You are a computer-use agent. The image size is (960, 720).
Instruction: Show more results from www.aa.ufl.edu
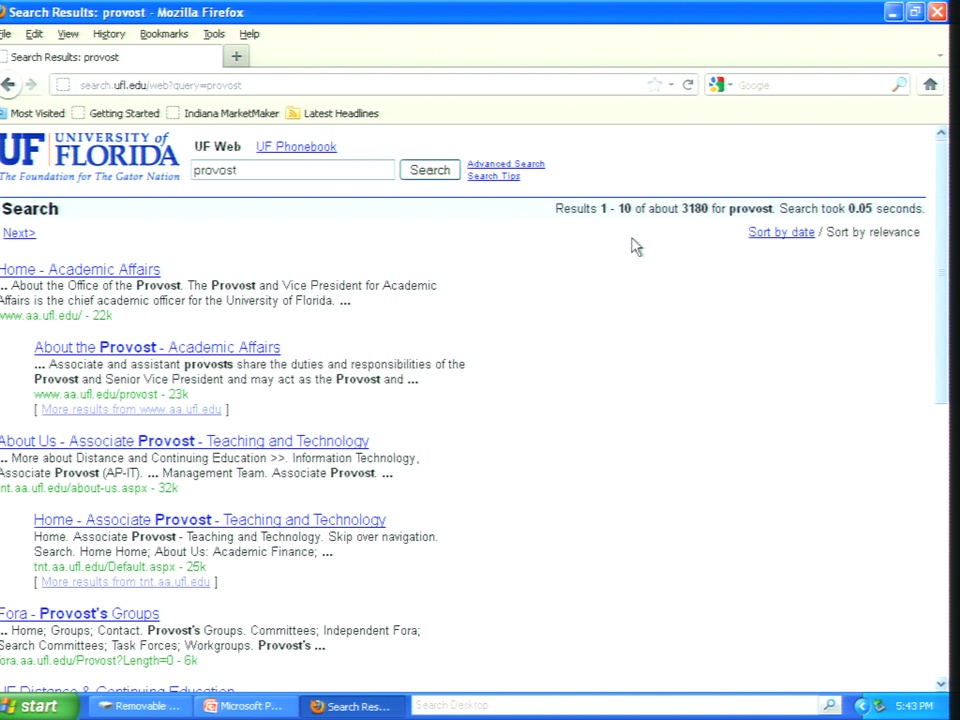point(131,410)
